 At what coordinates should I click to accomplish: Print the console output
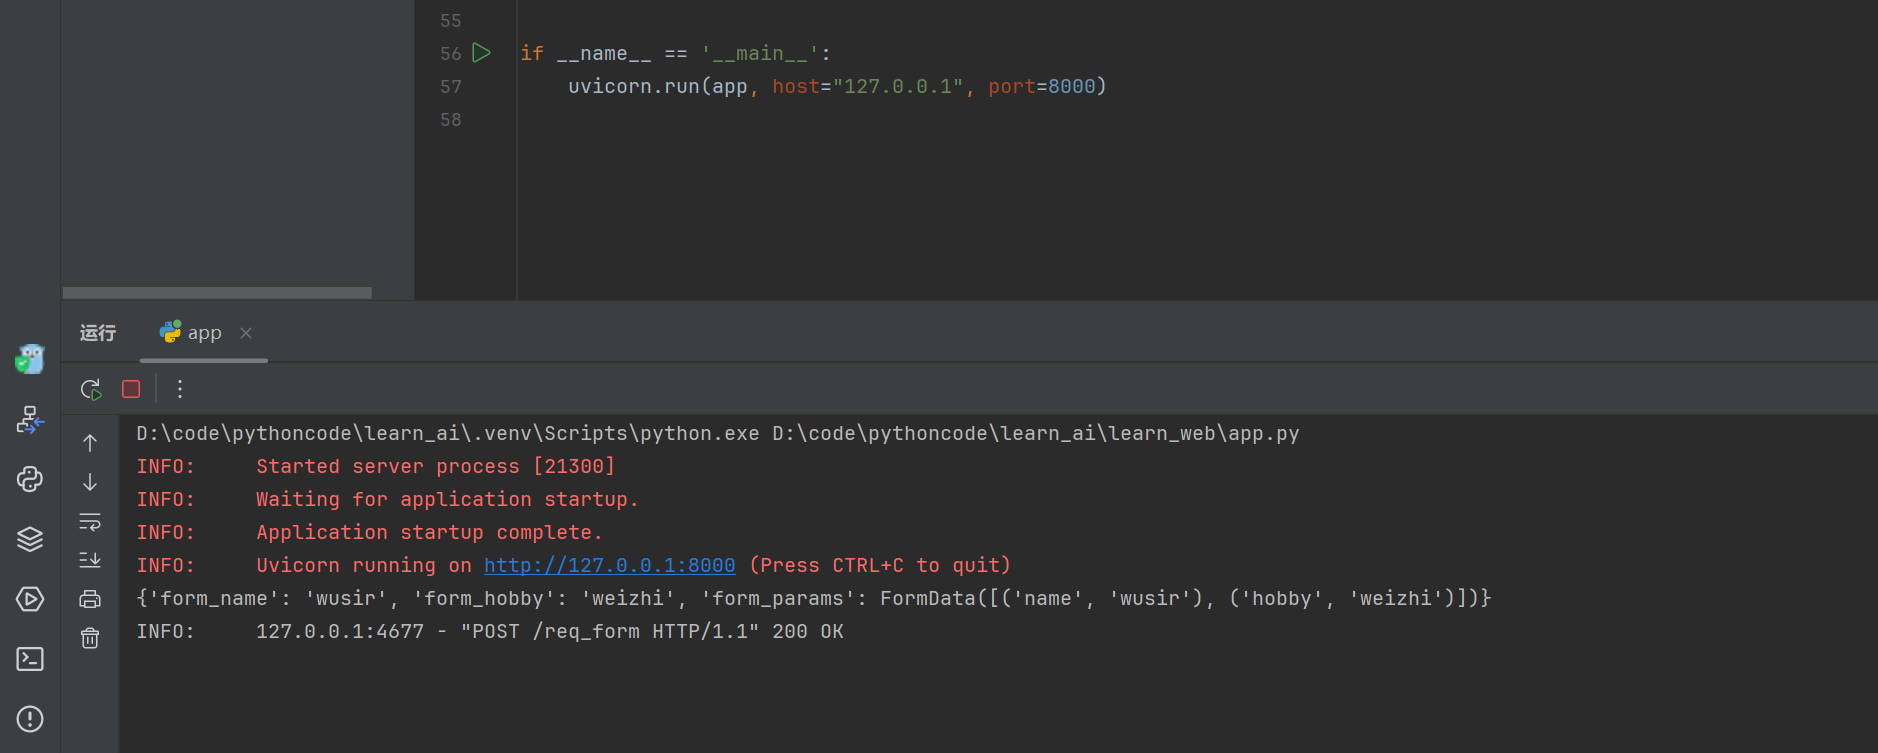coord(90,599)
